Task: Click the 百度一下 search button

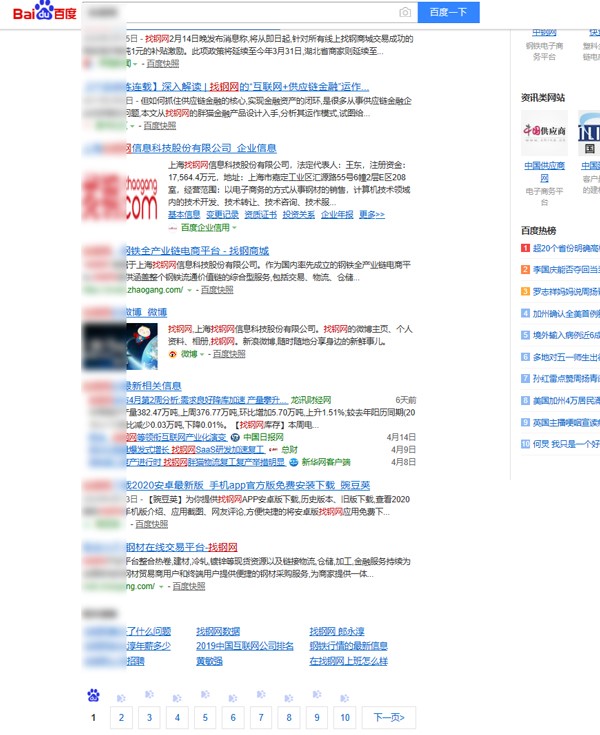Action: [x=448, y=12]
